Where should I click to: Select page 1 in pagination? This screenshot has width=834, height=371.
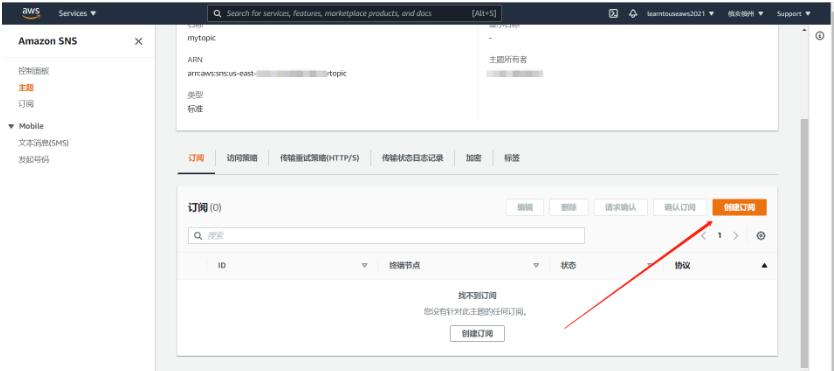pyautogui.click(x=720, y=235)
